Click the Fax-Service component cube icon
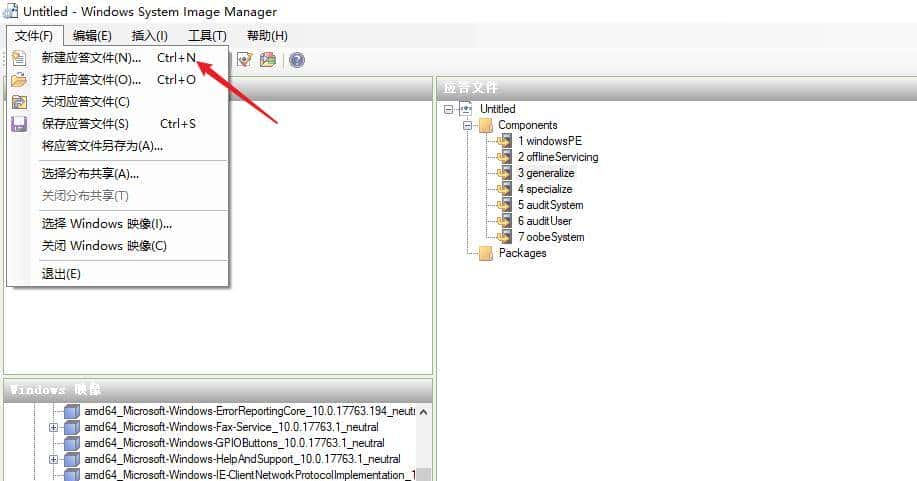This screenshot has width=917, height=481. point(71,427)
